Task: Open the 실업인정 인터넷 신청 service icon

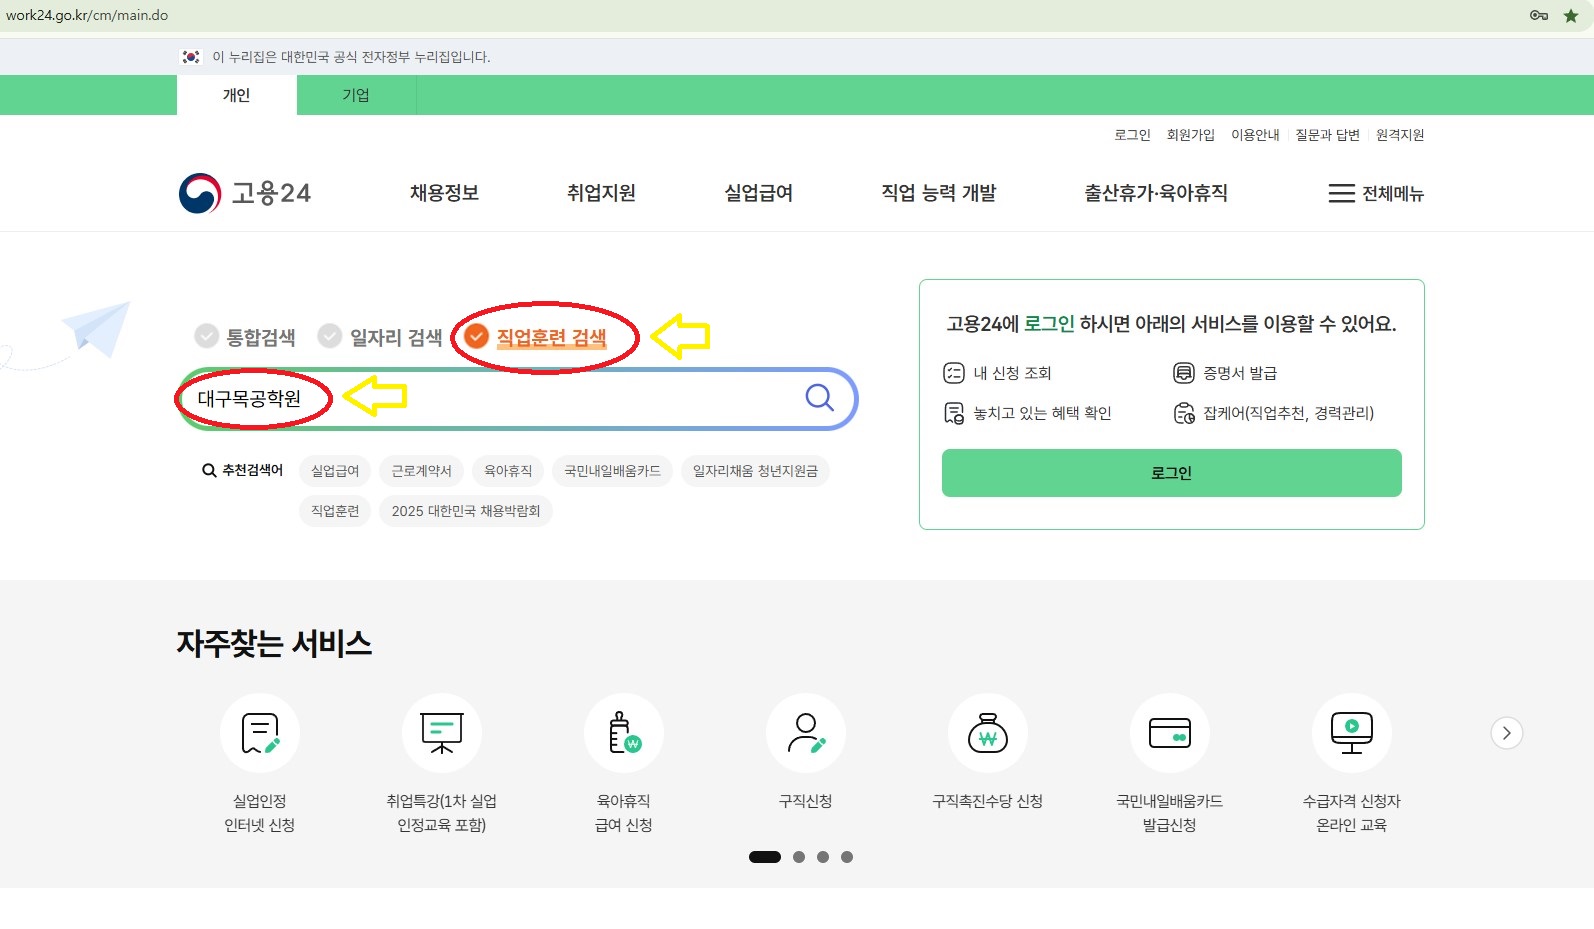Action: (260, 734)
